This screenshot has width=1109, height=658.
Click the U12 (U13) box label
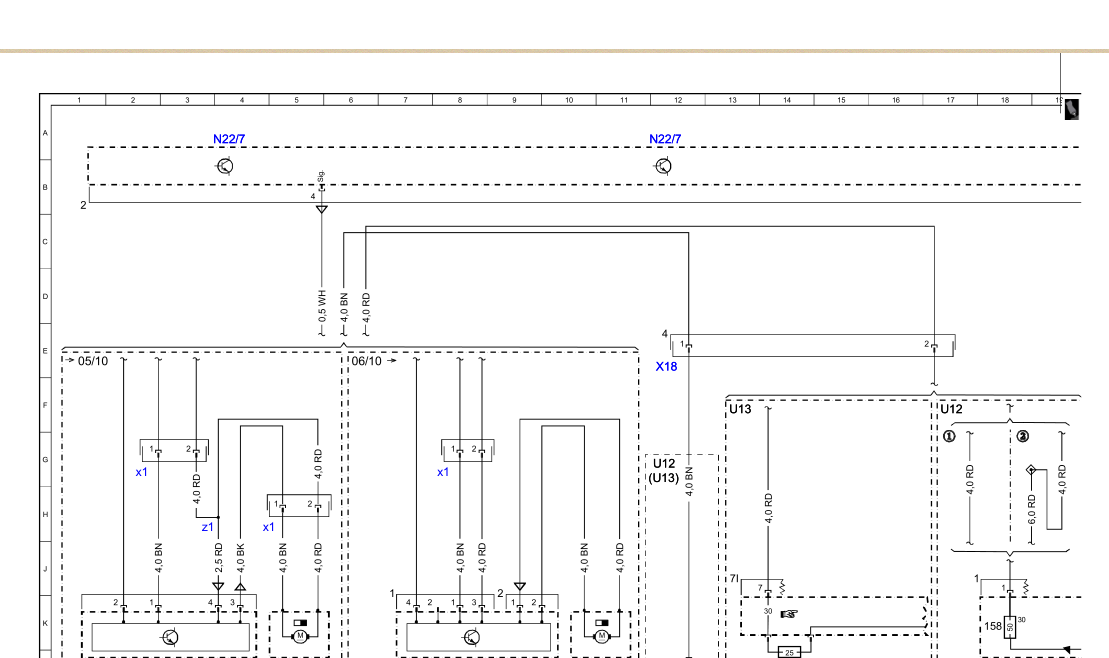coord(663,471)
